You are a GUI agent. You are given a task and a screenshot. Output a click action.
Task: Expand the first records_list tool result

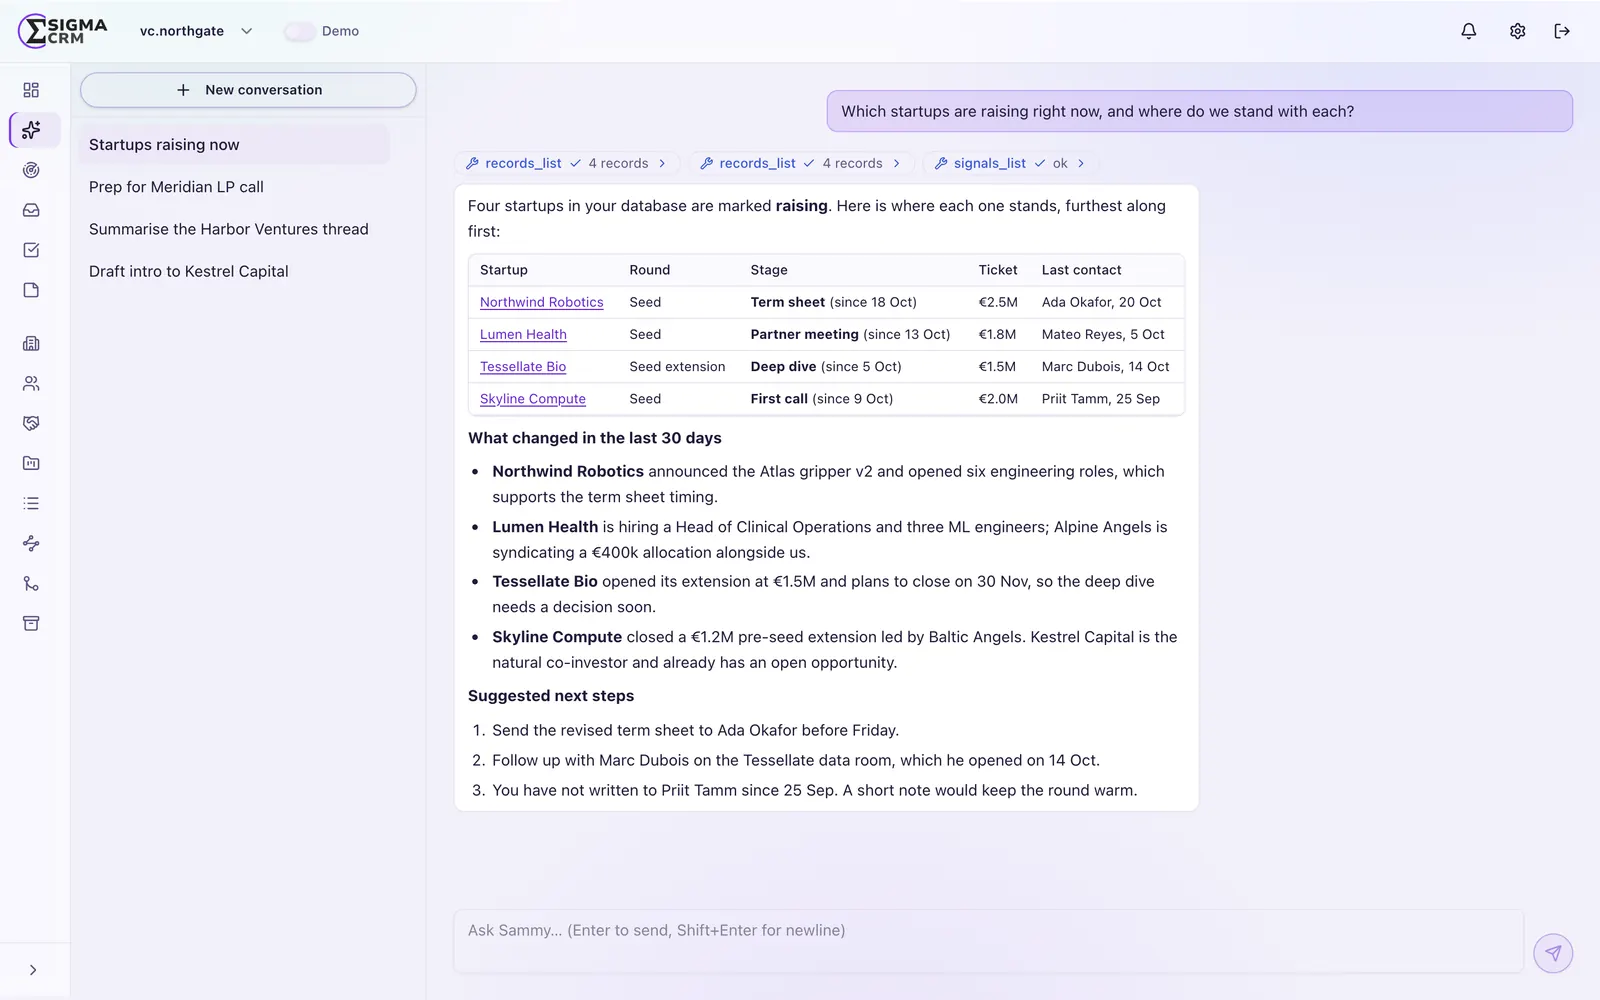(567, 163)
